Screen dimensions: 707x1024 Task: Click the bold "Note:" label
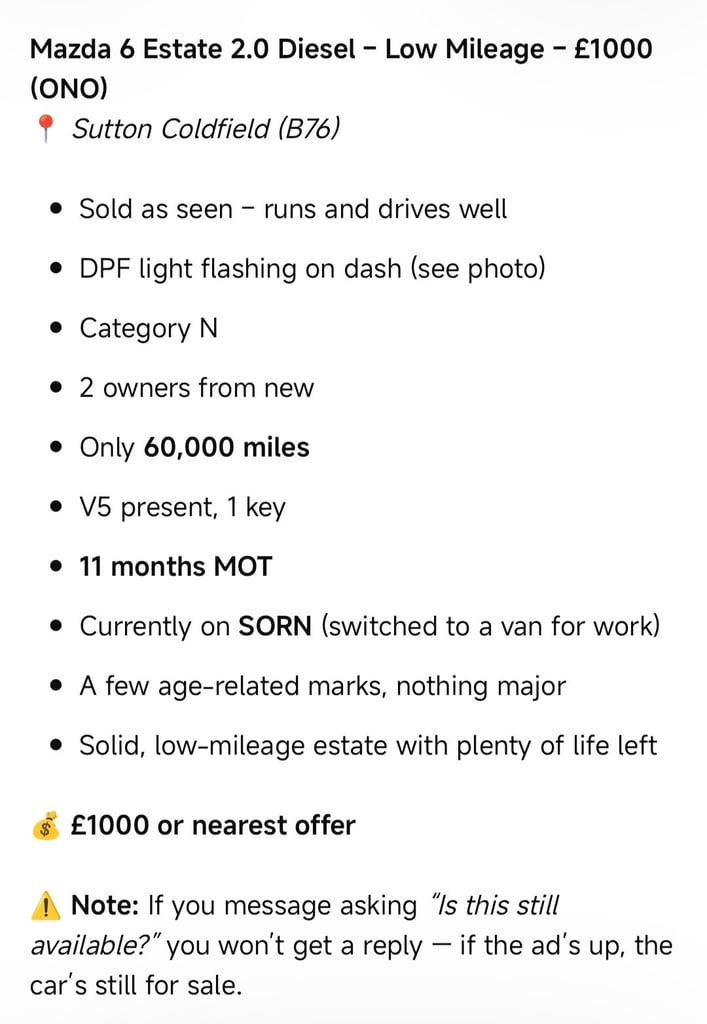pos(104,906)
